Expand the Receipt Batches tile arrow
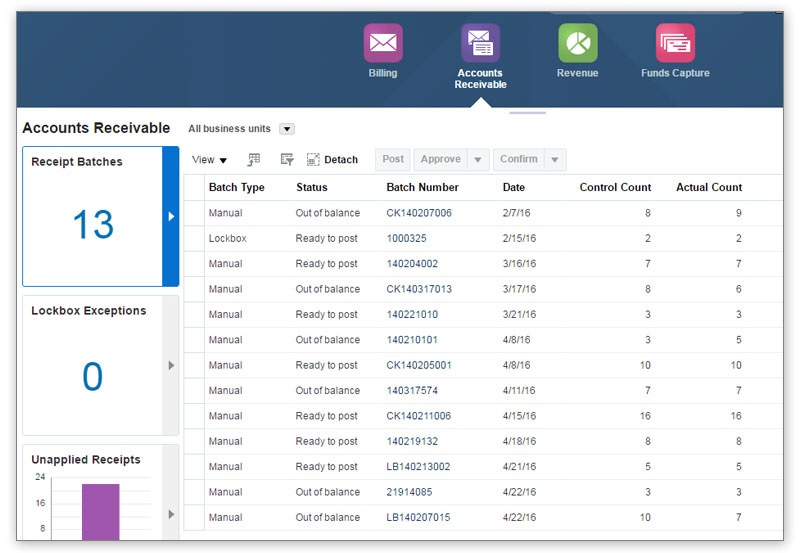This screenshot has width=800, height=553. click(171, 216)
